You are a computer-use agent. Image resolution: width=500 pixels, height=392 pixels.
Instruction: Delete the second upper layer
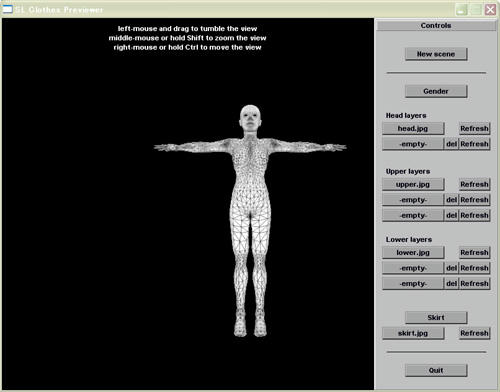tap(451, 200)
